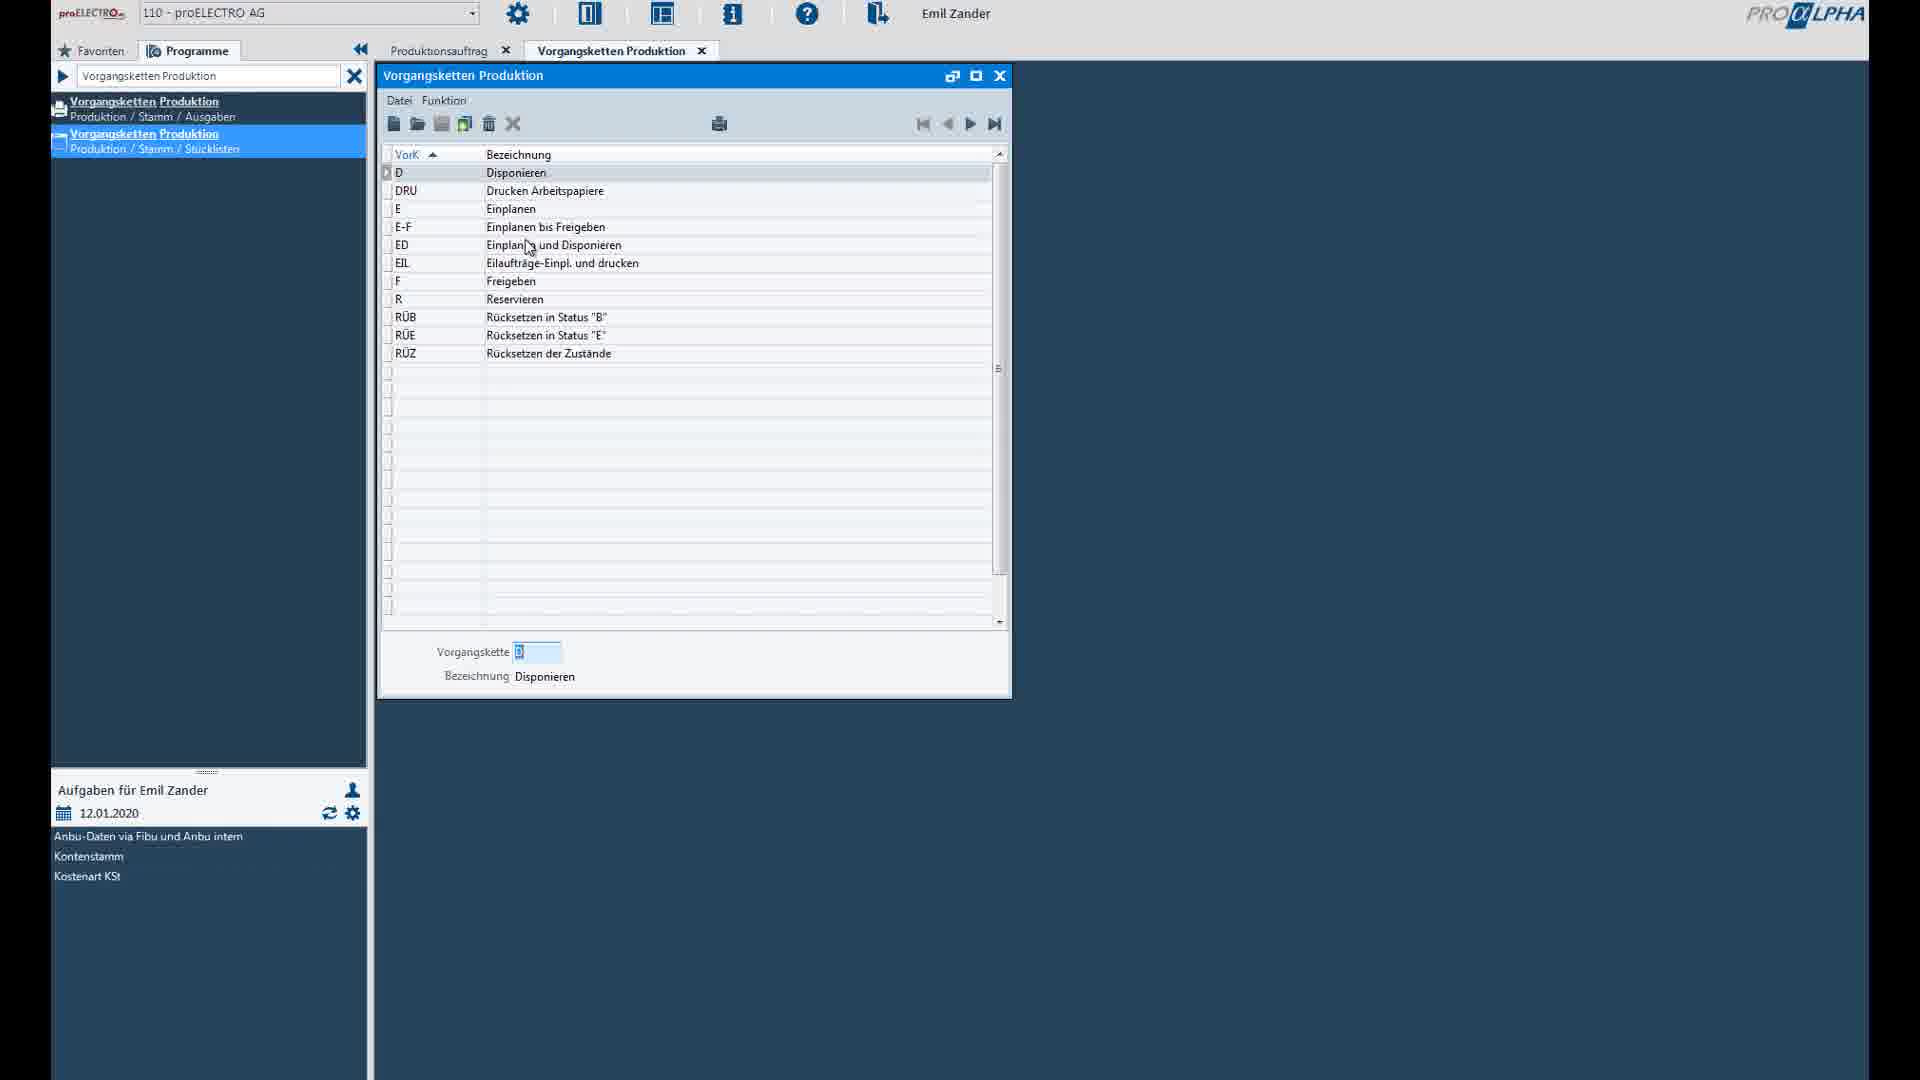Maximize the Vorgangsketten Produktion inner window
1920x1080 pixels.
tap(976, 76)
